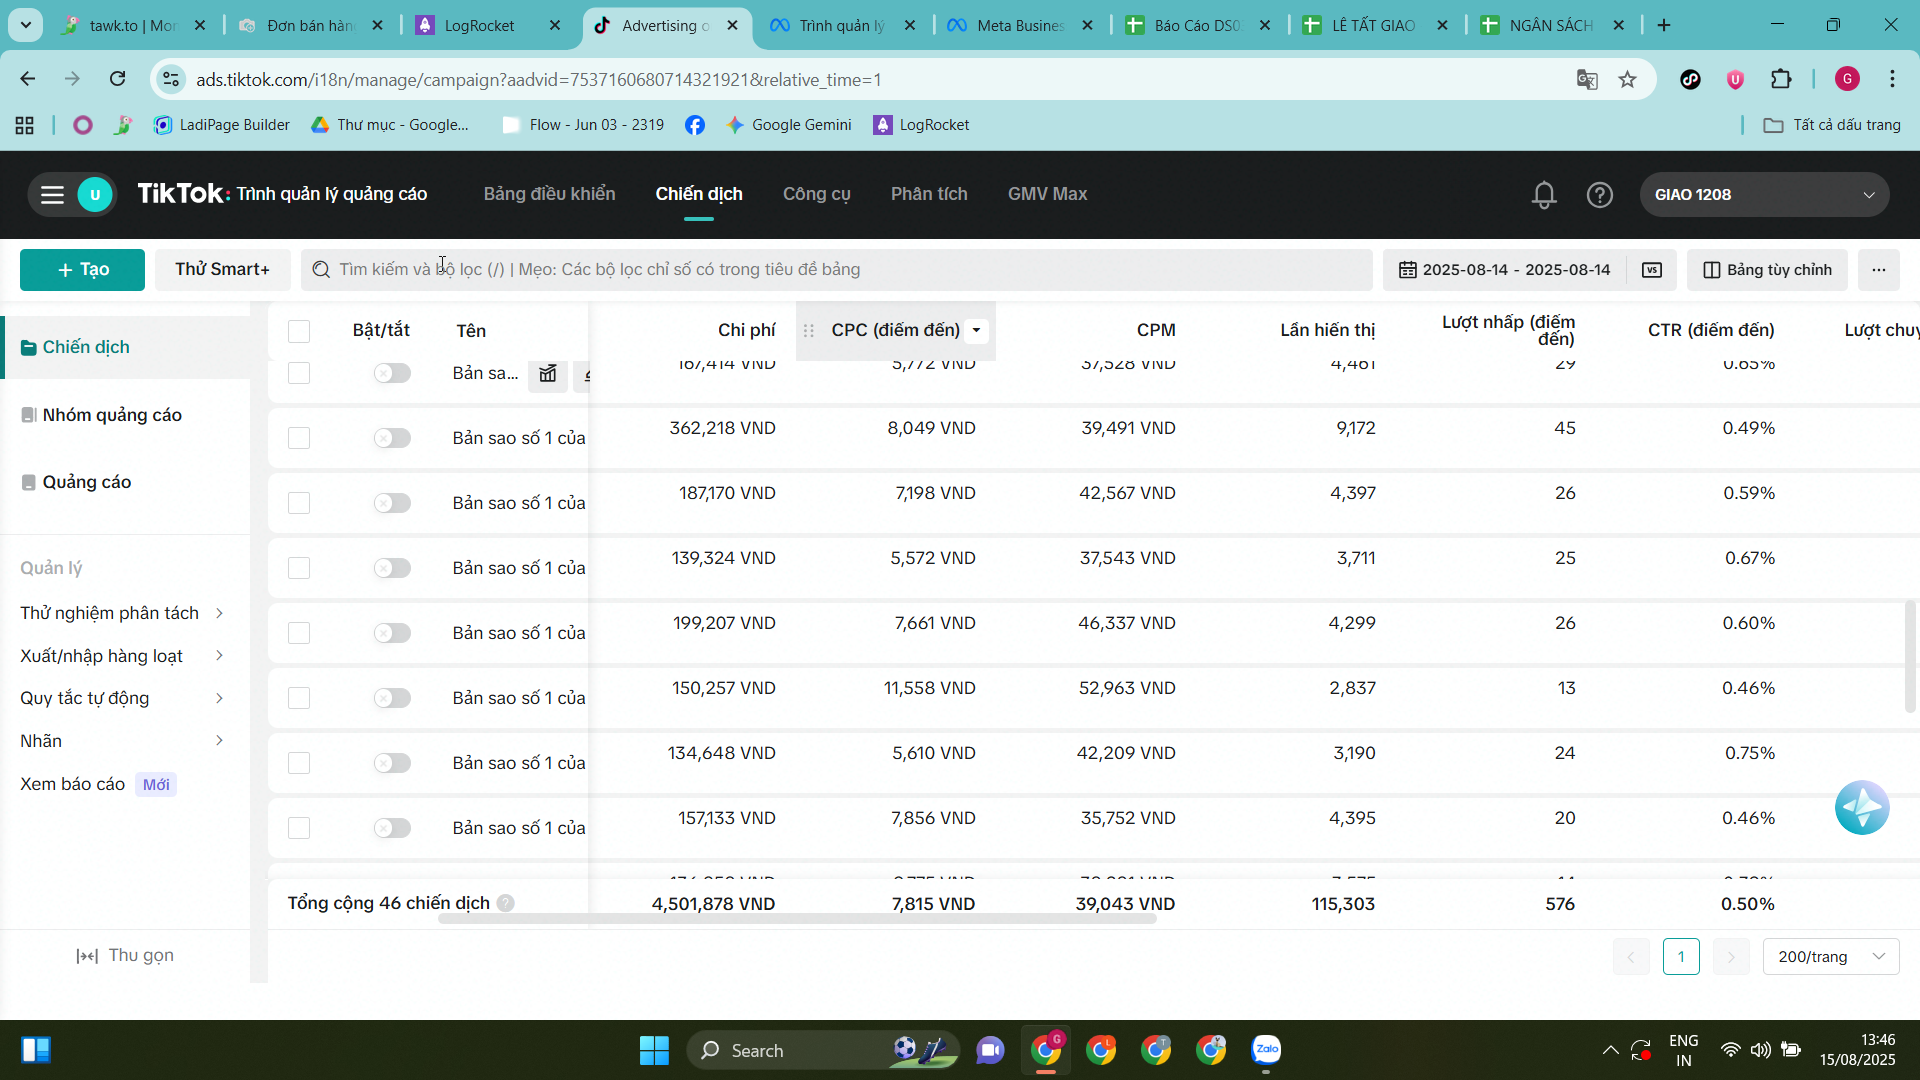Click the Windows taskbar Search box
1920x1080 pixels.
point(822,1050)
